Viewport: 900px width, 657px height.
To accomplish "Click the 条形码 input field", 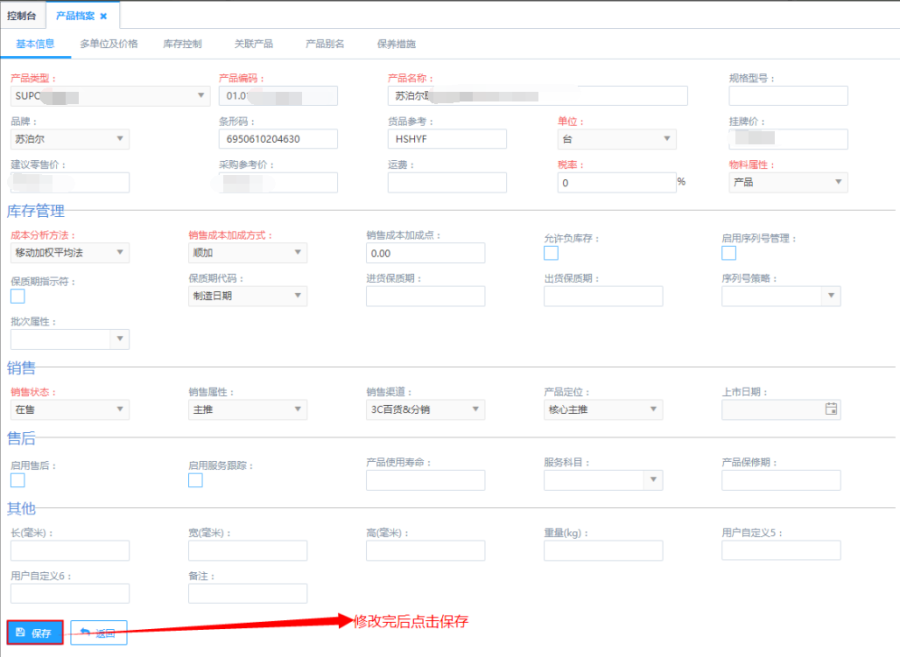I will (x=278, y=139).
